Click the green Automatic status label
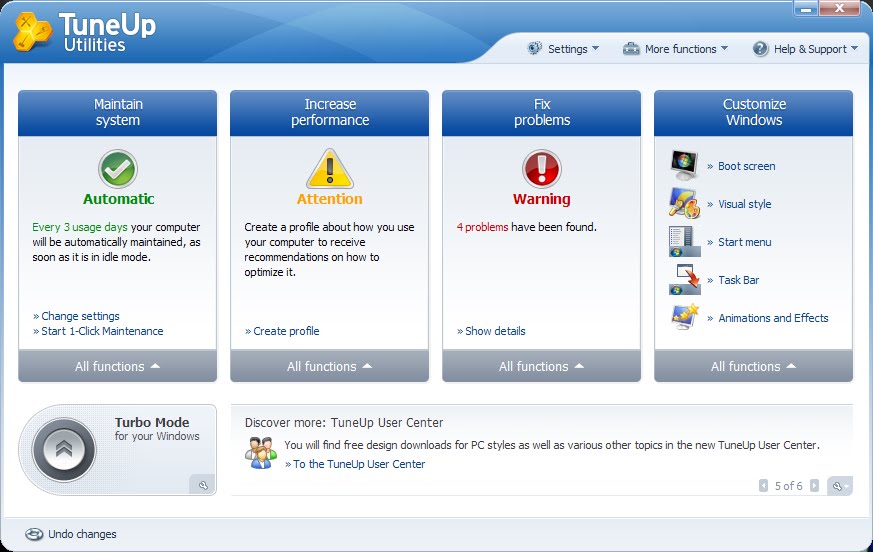Viewport: 873px width, 552px height. (119, 199)
